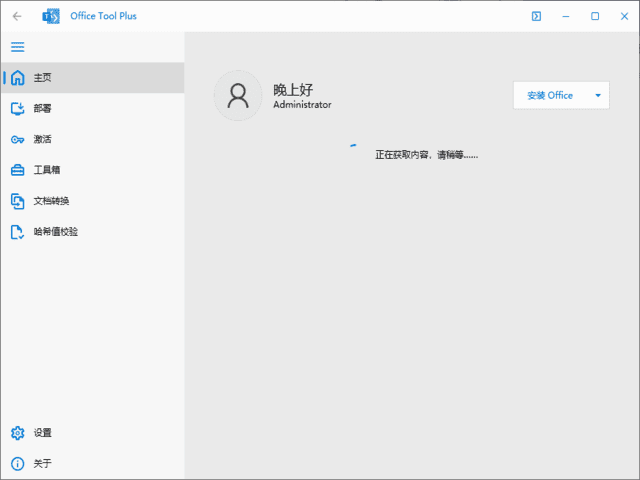640x480 pixels.
Task: Click the back arrow in title bar
Action: pos(17,16)
